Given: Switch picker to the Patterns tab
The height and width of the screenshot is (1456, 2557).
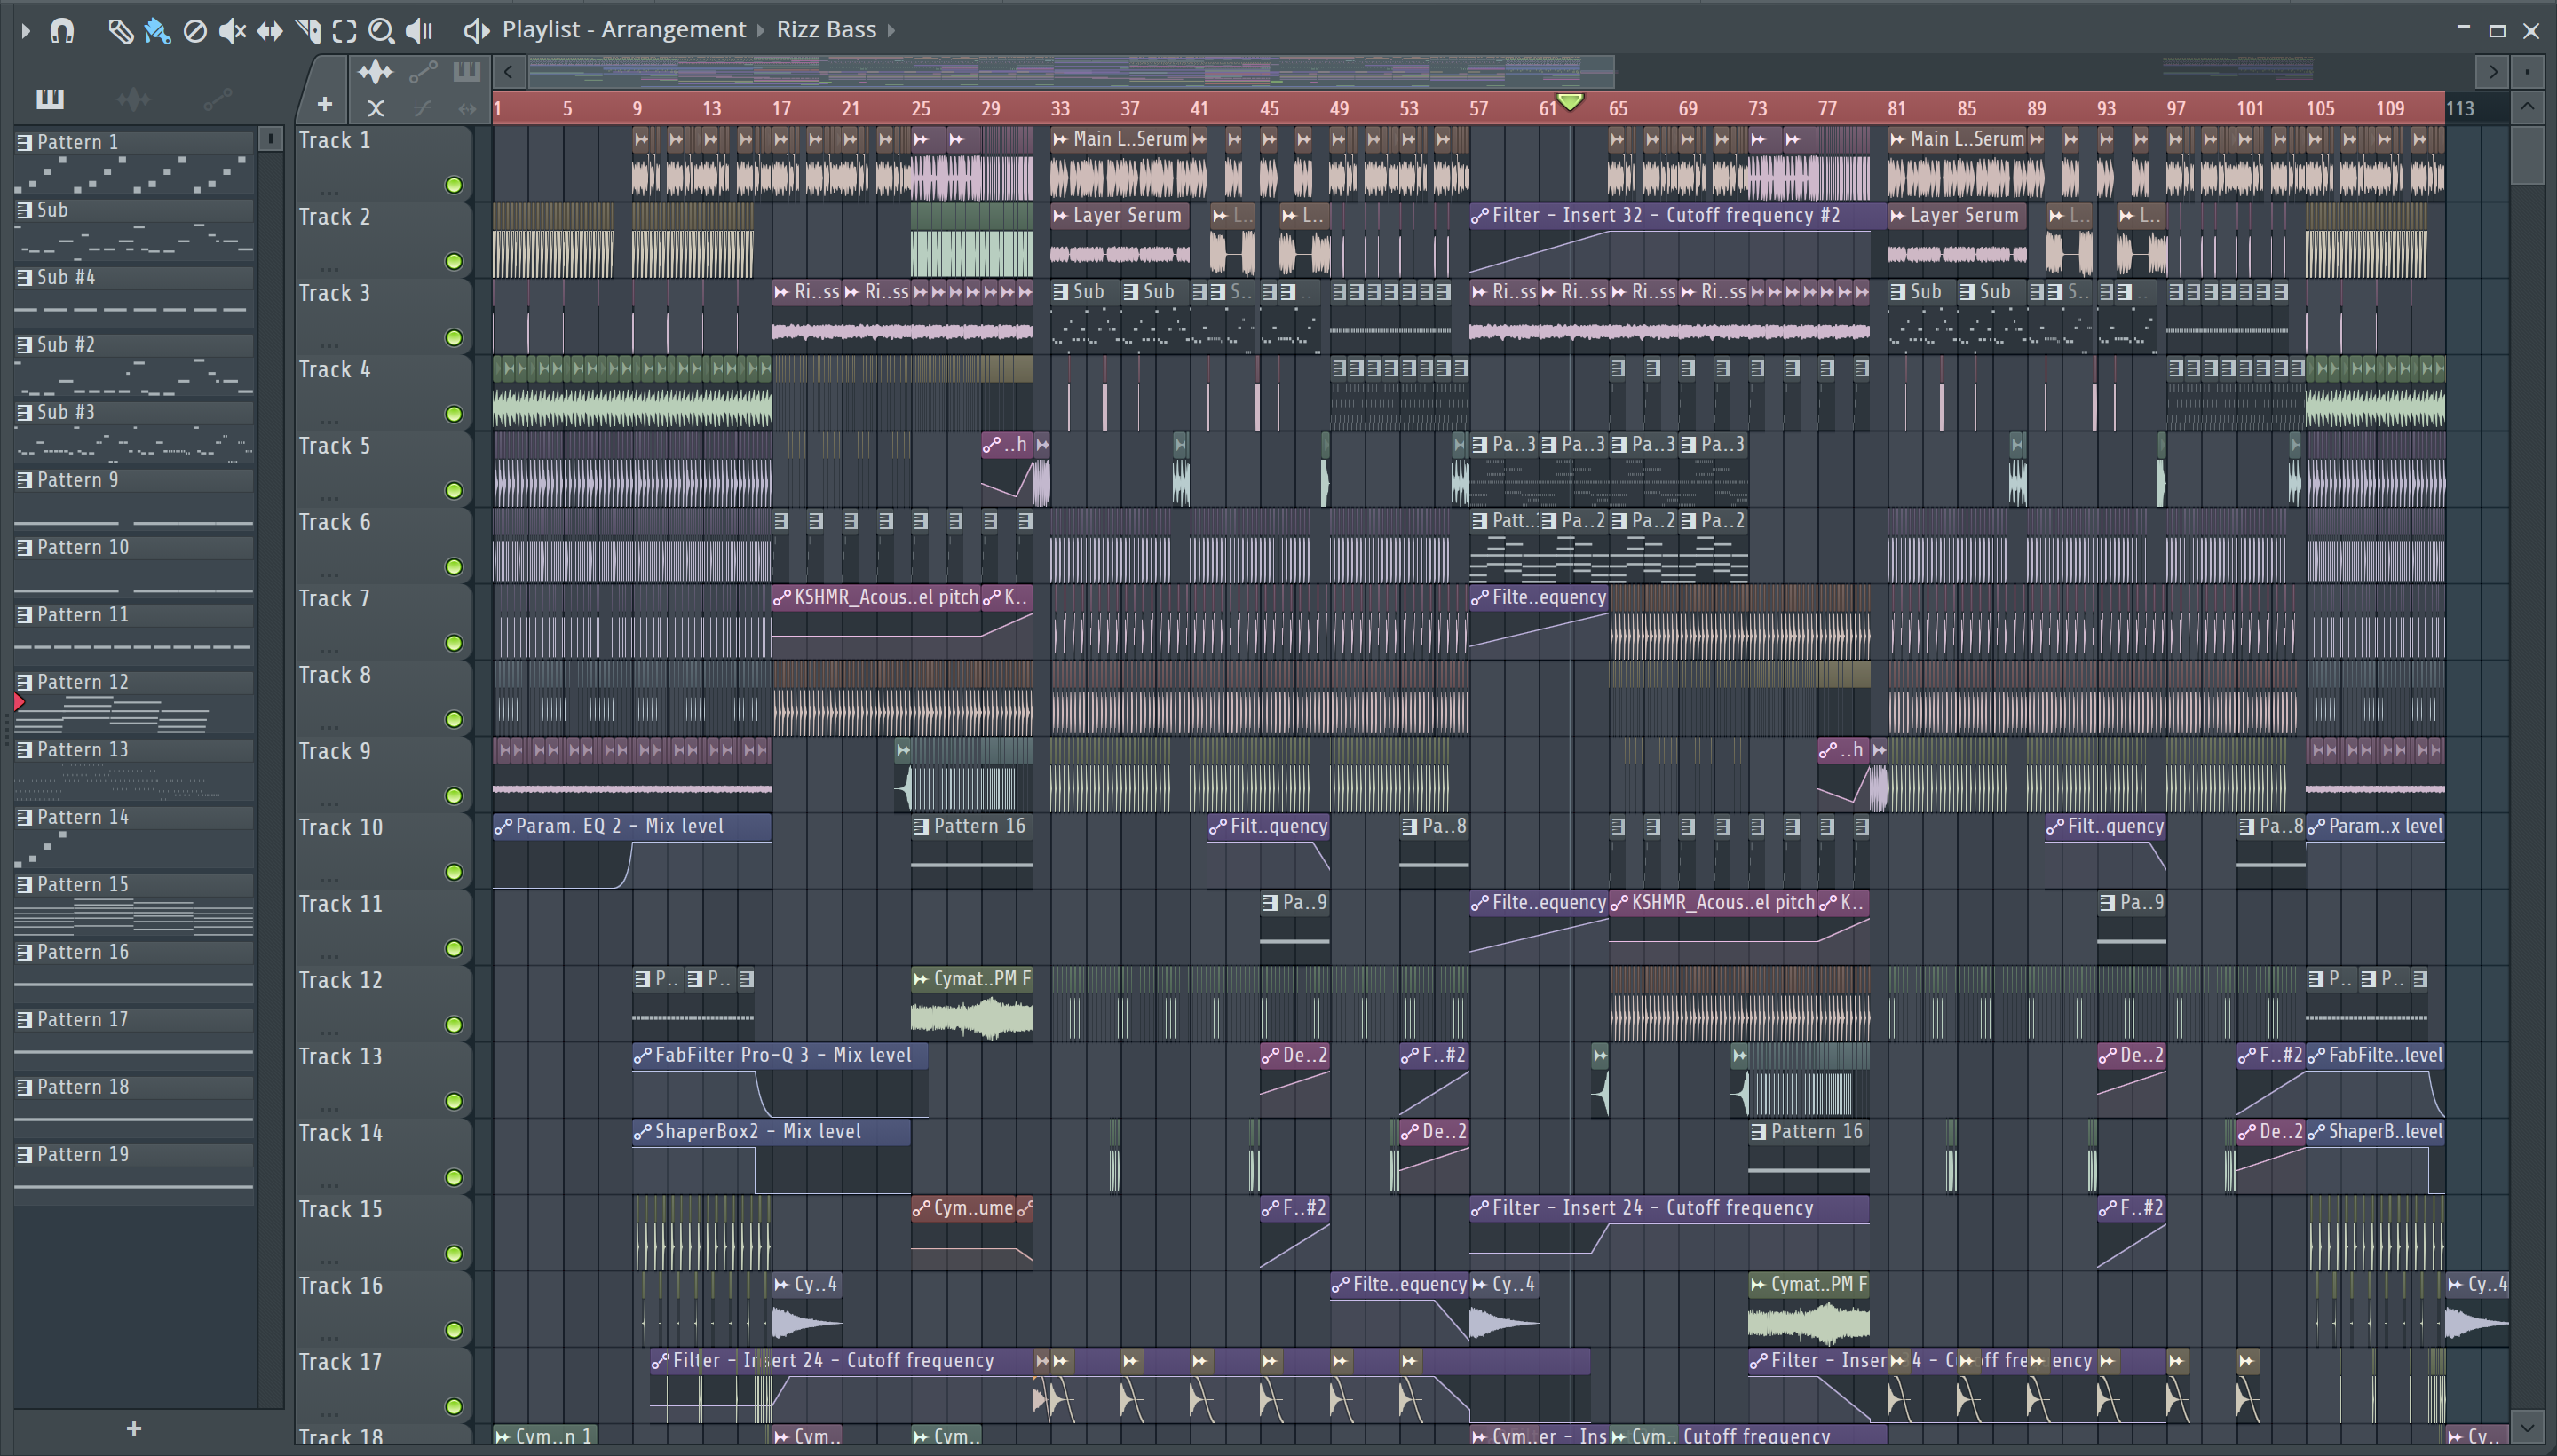Looking at the screenshot, I should (49, 98).
